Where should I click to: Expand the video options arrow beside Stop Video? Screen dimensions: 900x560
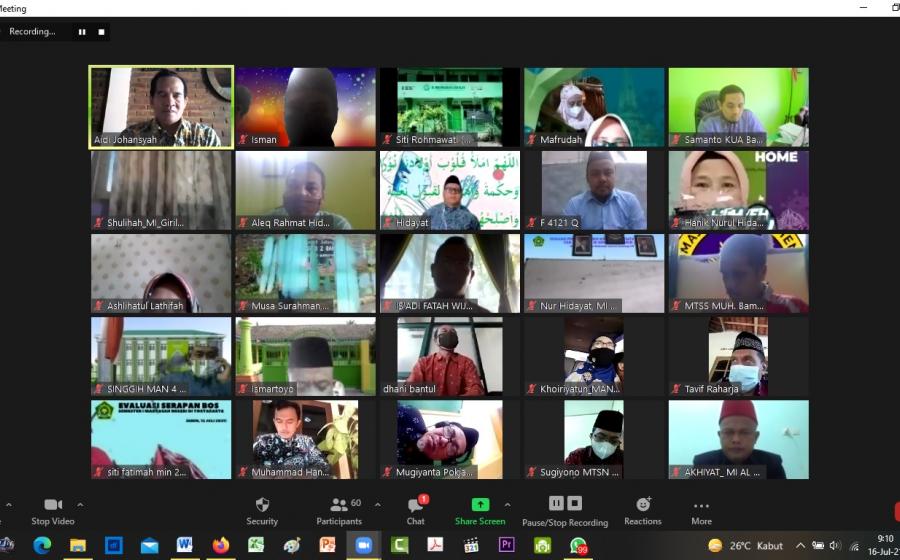tap(80, 504)
